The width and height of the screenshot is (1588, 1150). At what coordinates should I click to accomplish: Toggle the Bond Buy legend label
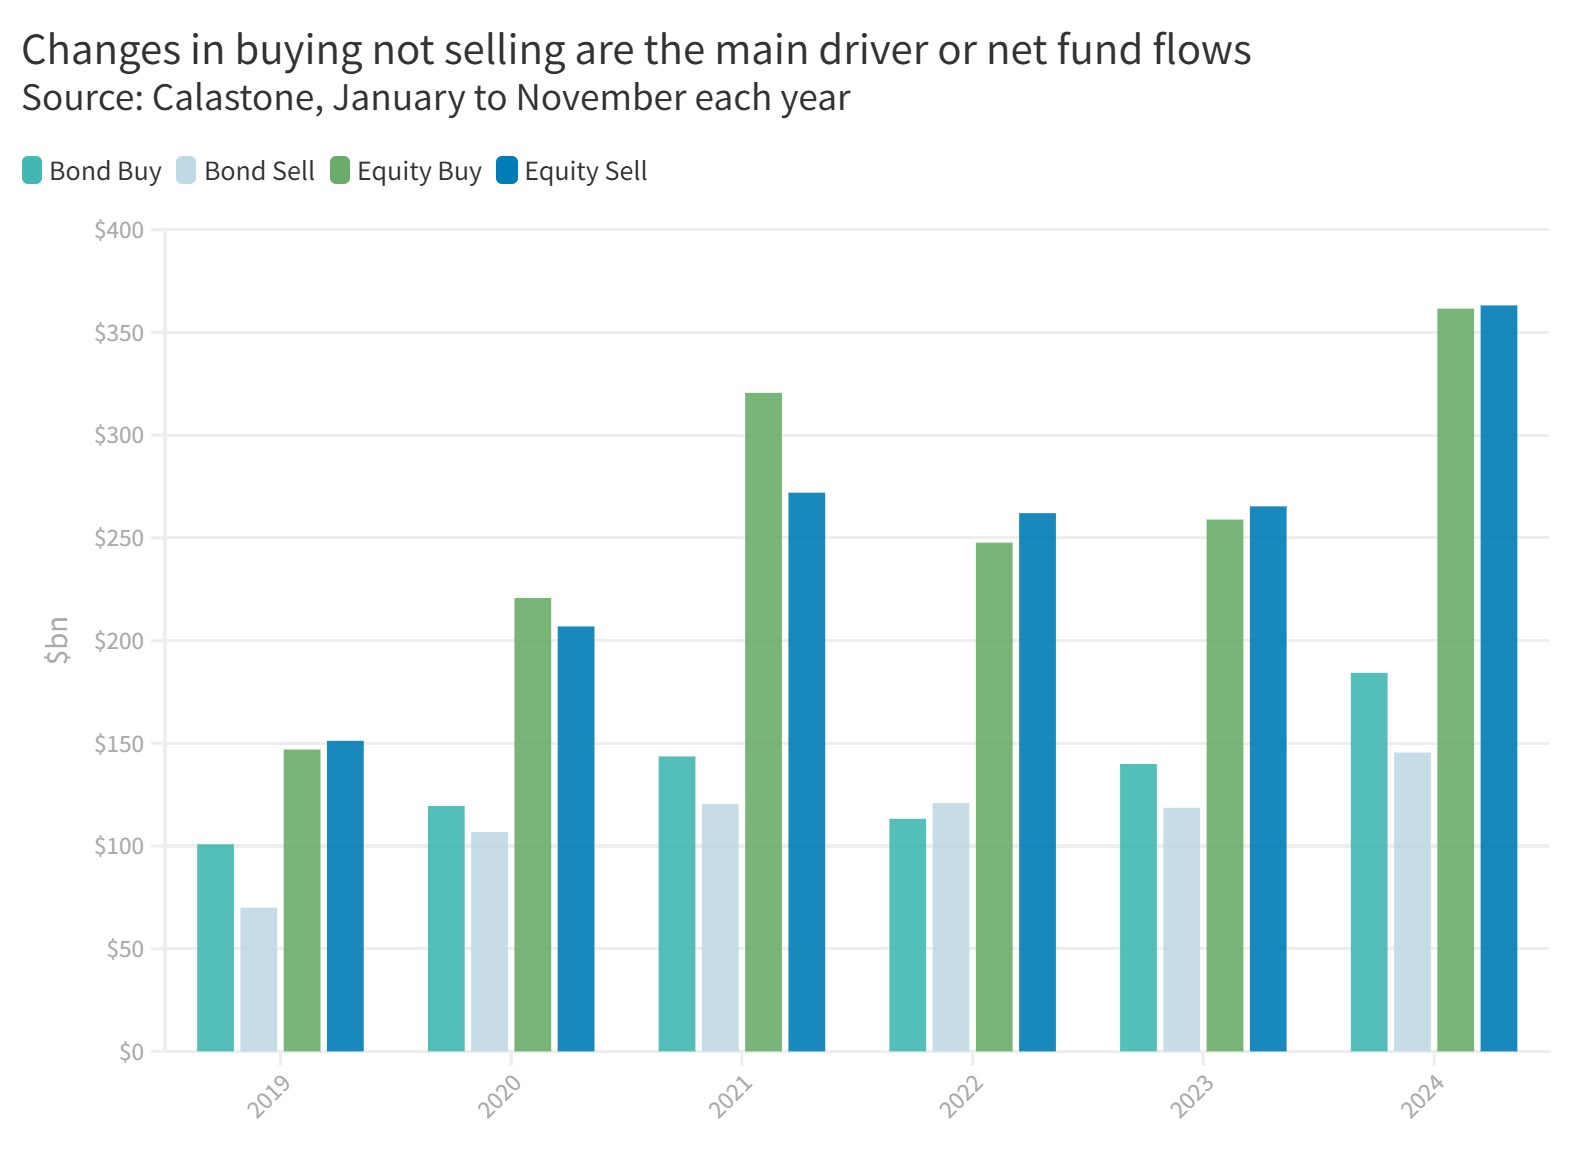click(x=105, y=171)
